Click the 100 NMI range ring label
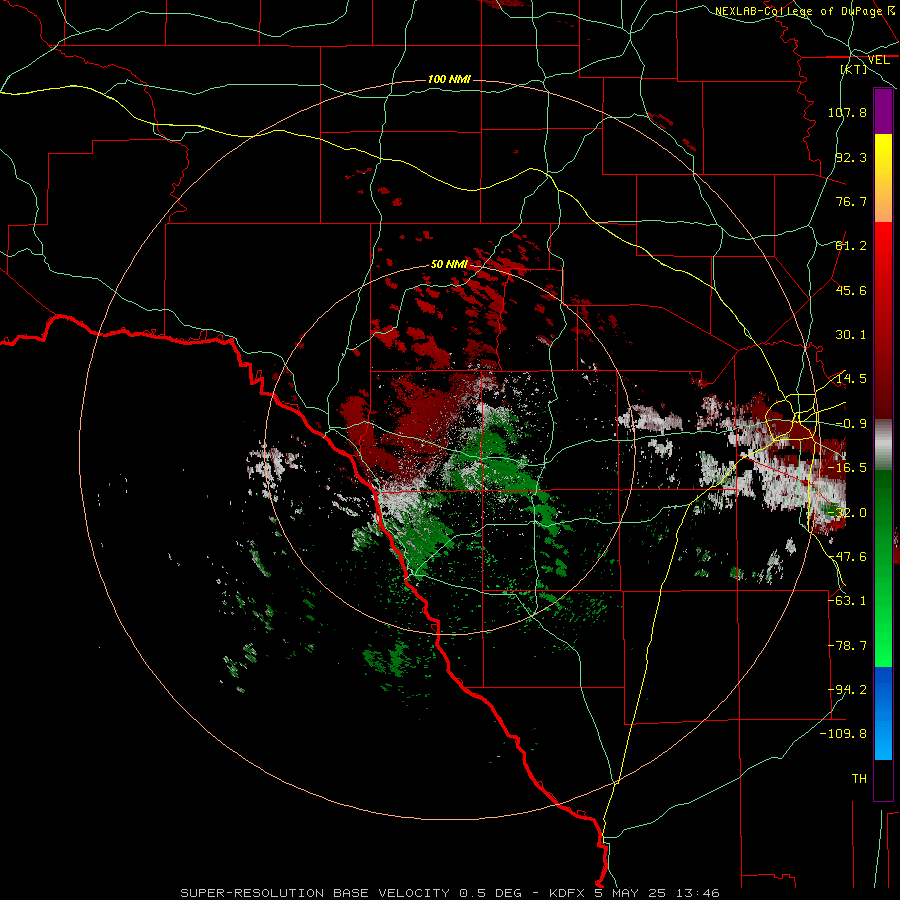 pyautogui.click(x=449, y=79)
